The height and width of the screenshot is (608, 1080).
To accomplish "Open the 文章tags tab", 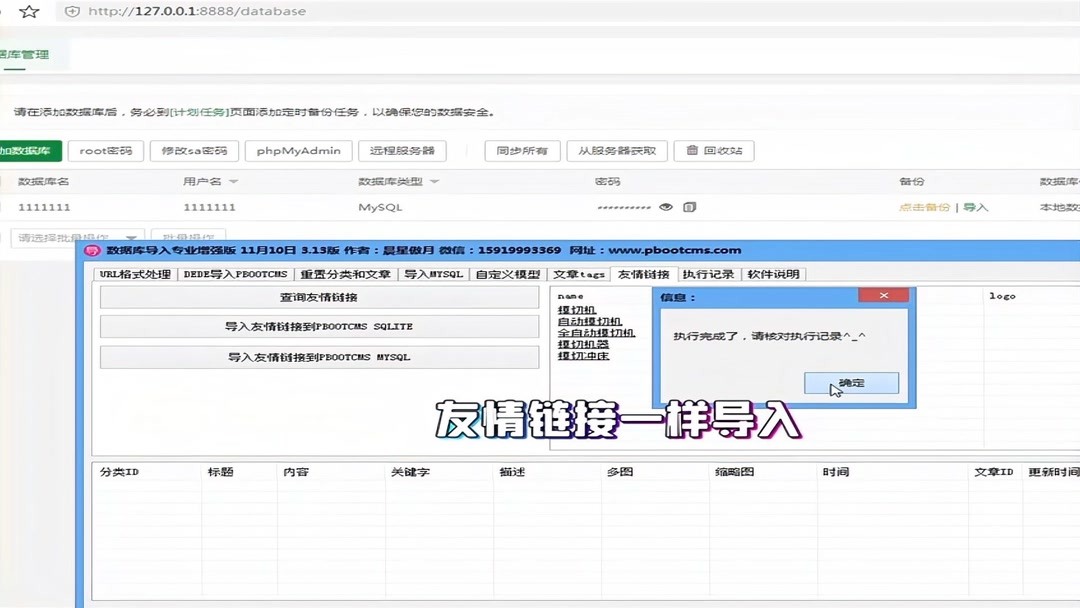I will coord(578,273).
